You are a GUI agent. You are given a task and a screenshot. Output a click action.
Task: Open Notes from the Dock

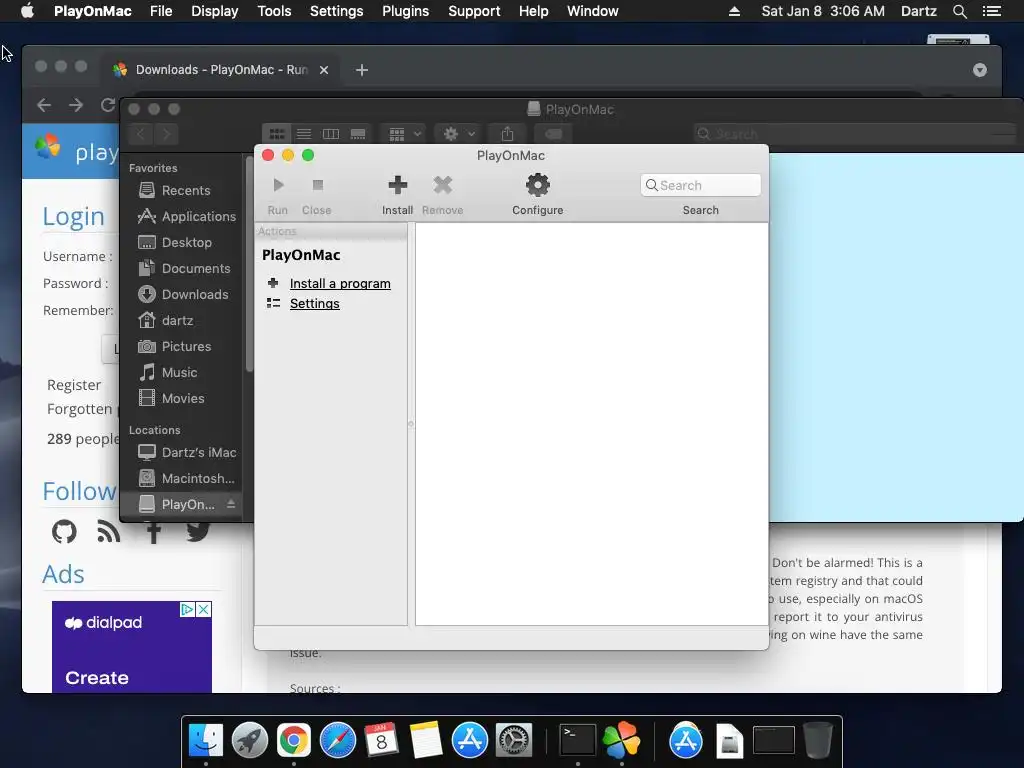tap(426, 741)
